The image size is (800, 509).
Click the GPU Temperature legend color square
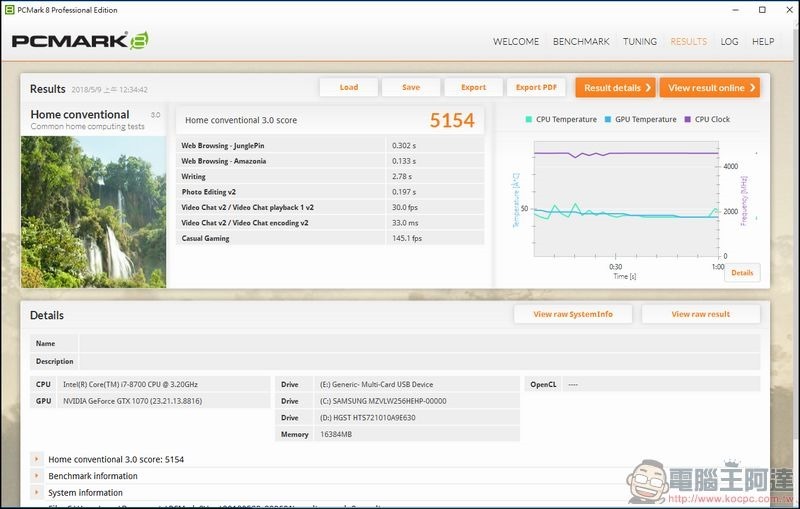[607, 119]
